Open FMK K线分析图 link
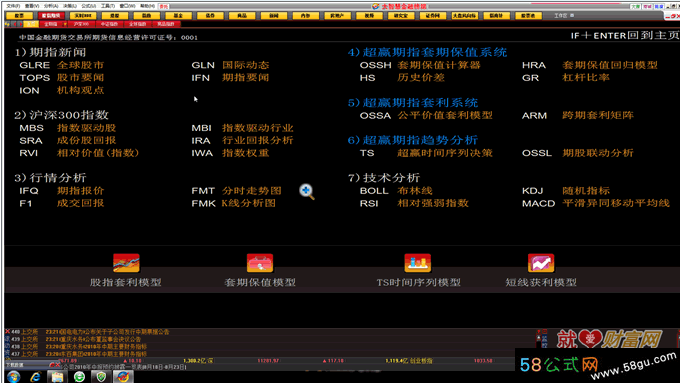 (234, 203)
